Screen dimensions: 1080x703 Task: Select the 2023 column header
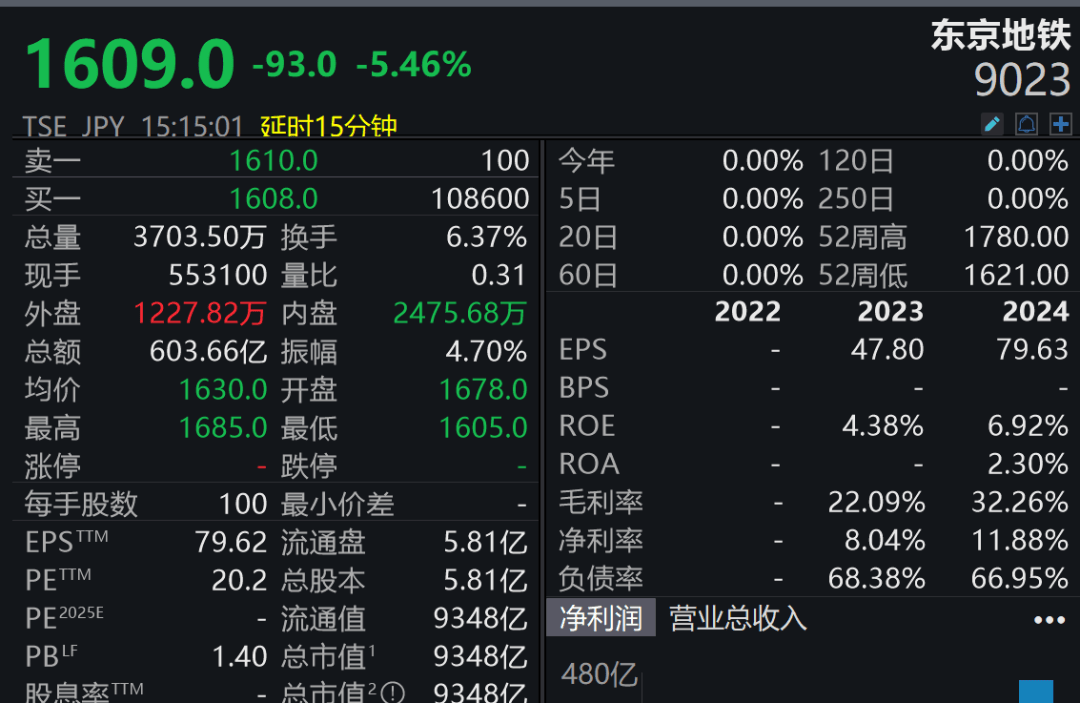(891, 311)
